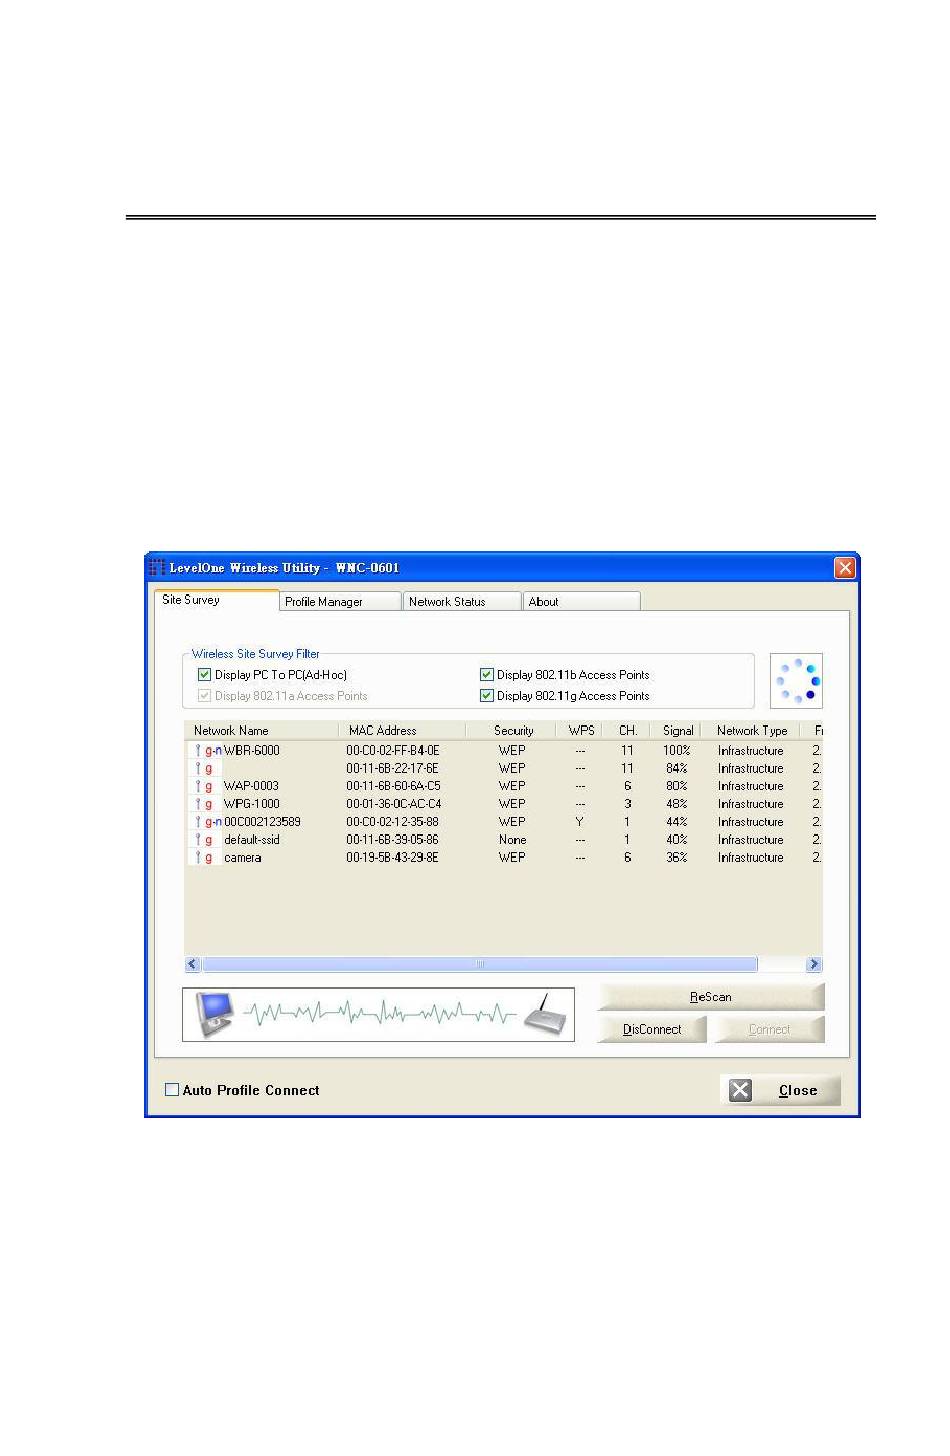Click MAC address 00-19-5B-43-29-8E

pyautogui.click(x=392, y=858)
